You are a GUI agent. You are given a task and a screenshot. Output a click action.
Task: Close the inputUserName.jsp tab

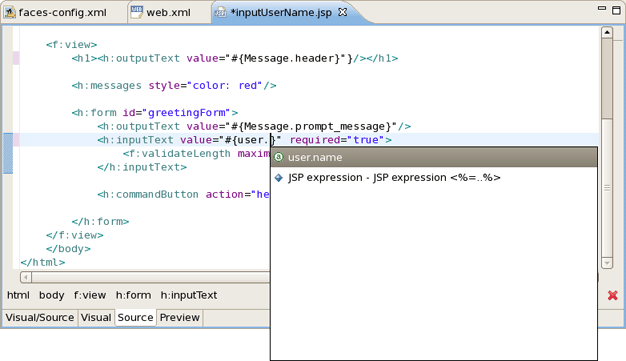pyautogui.click(x=343, y=12)
